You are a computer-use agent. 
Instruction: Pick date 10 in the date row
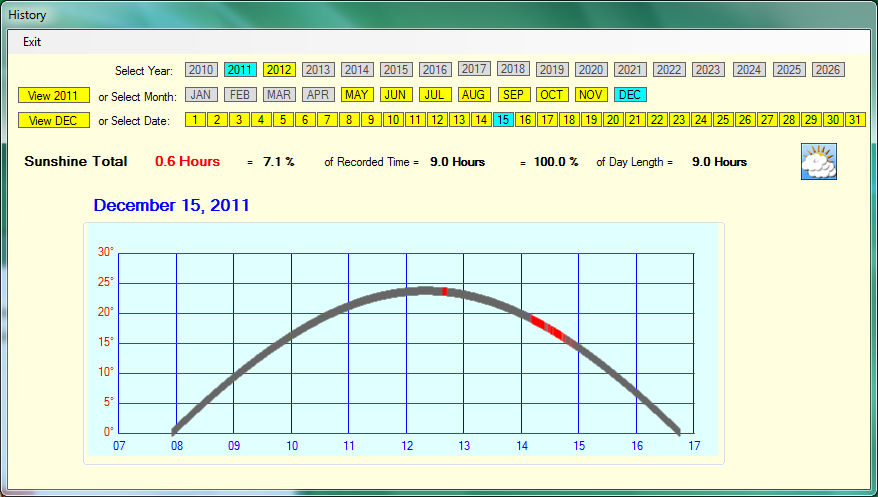click(393, 119)
